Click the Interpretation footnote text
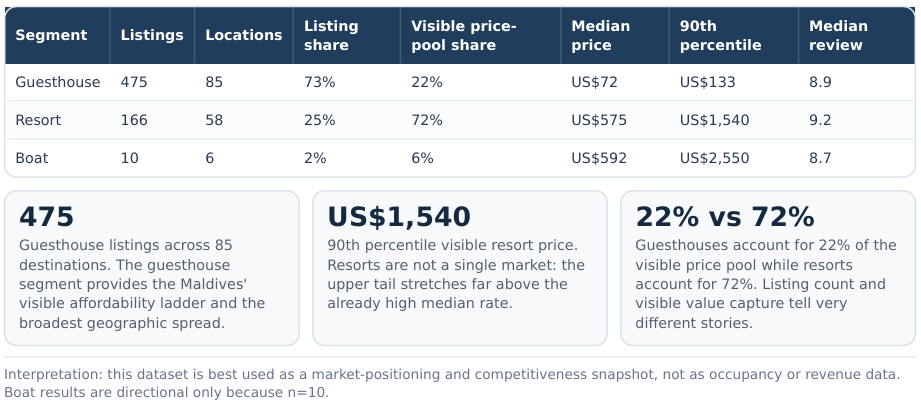921x409 pixels. point(452,383)
